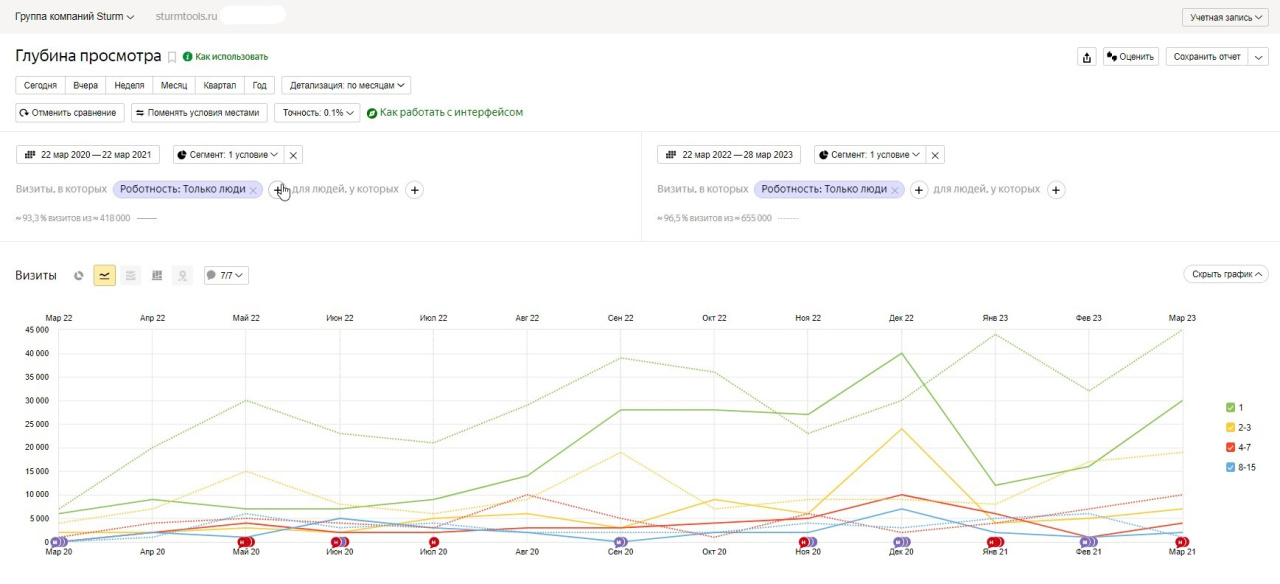Select the Сегодня period tab
Image resolution: width=1280 pixels, height=584 pixels.
[40, 86]
